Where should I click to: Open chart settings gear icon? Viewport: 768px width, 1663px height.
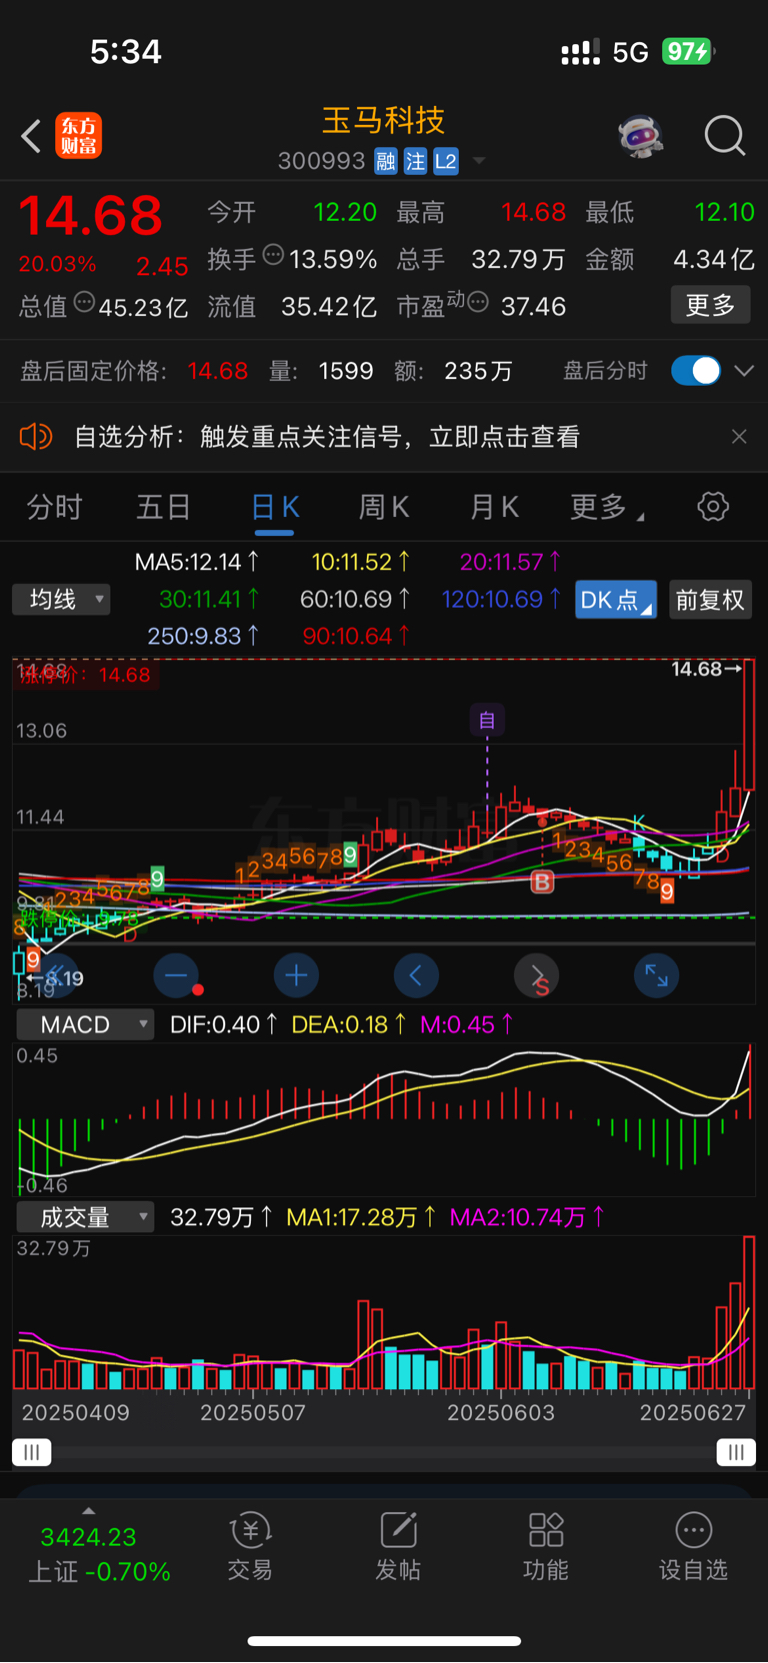click(713, 506)
